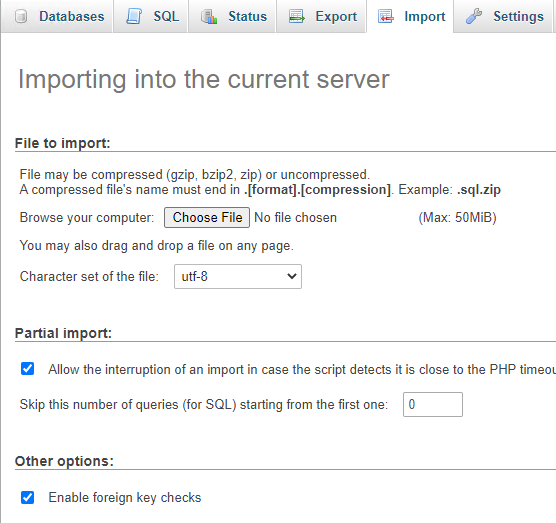Click the Status chart icon
The width and height of the screenshot is (556, 523).
tap(209, 16)
